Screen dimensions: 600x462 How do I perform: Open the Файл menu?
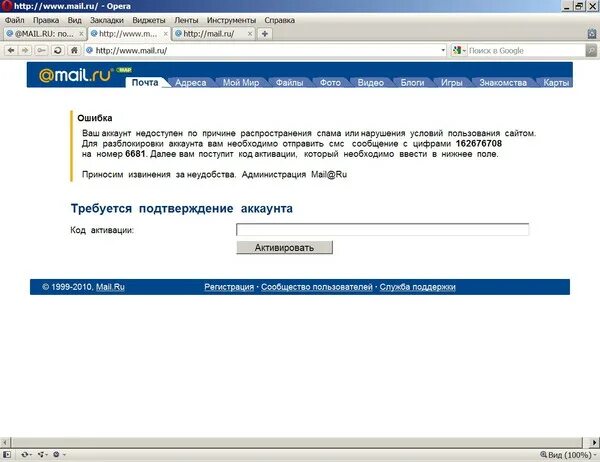click(15, 20)
